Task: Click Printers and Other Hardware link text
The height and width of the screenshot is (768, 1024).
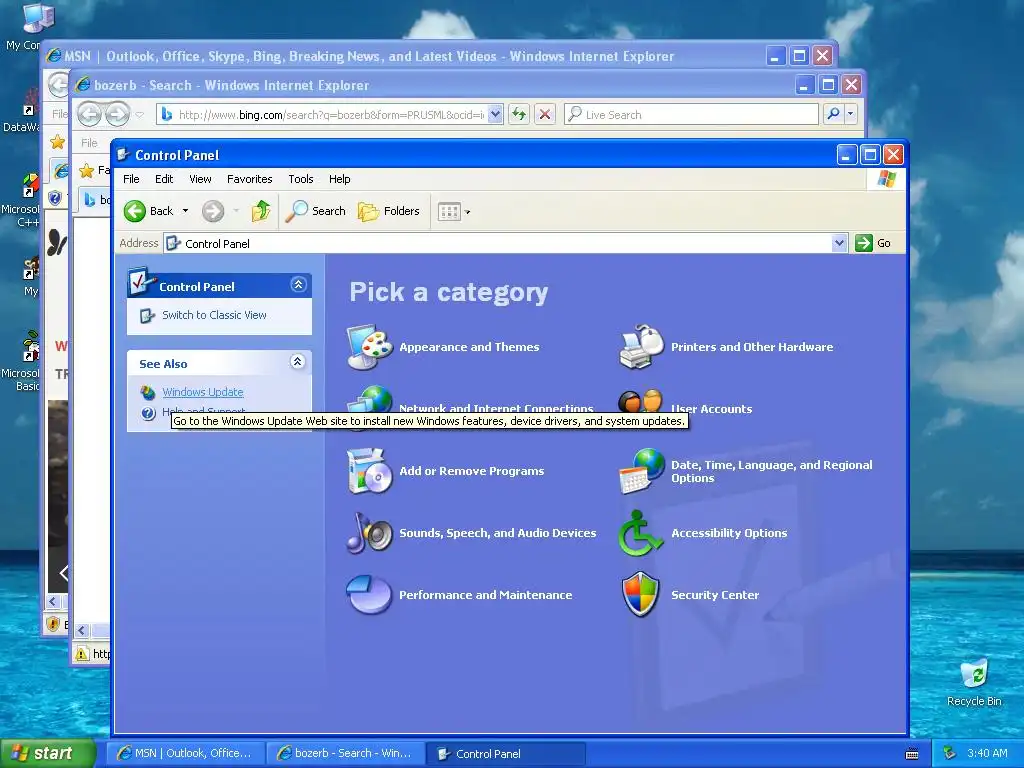Action: click(x=752, y=347)
